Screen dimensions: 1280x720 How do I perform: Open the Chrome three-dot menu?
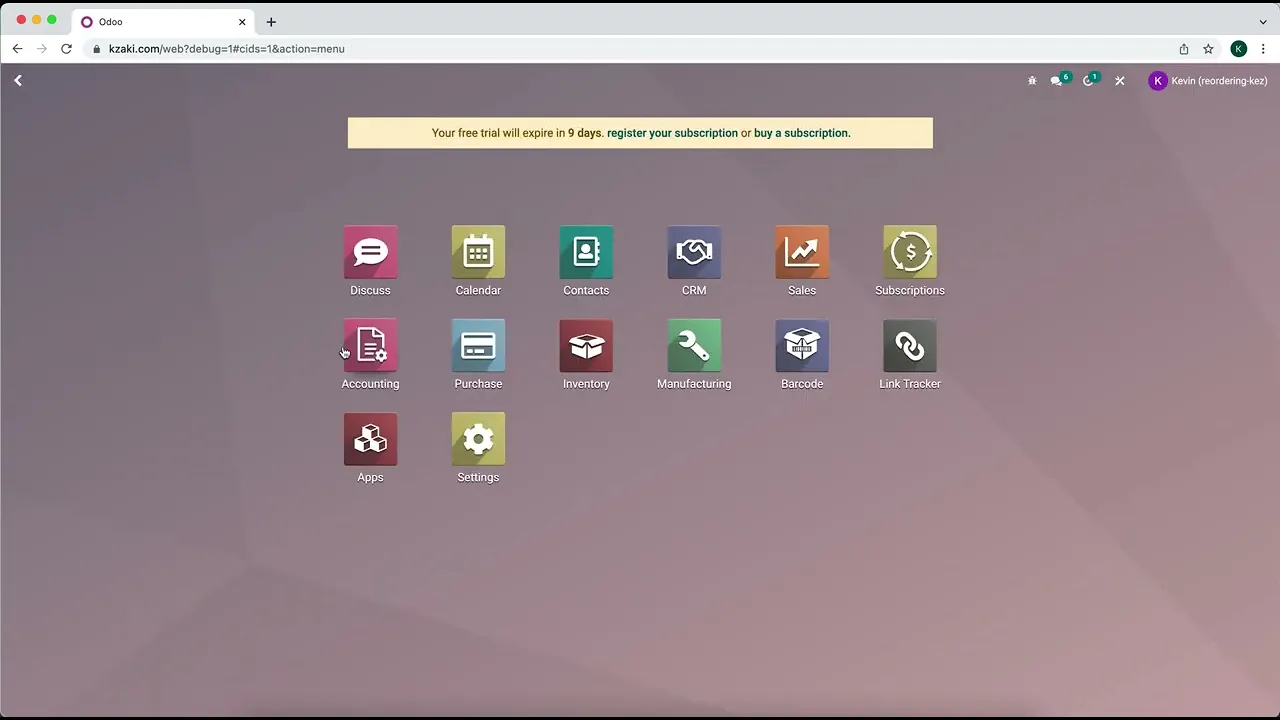[1264, 48]
